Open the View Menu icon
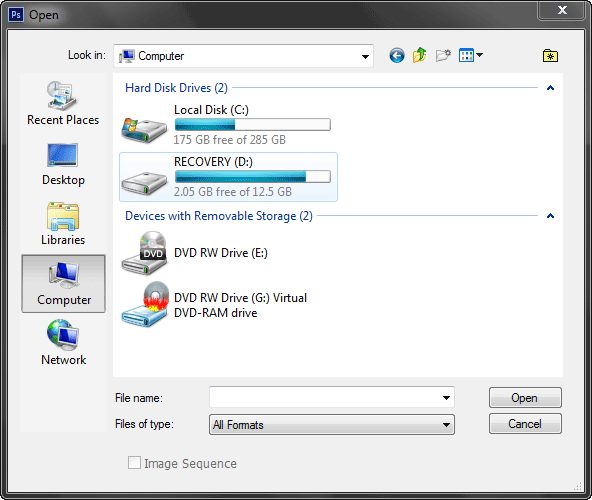 click(x=470, y=56)
